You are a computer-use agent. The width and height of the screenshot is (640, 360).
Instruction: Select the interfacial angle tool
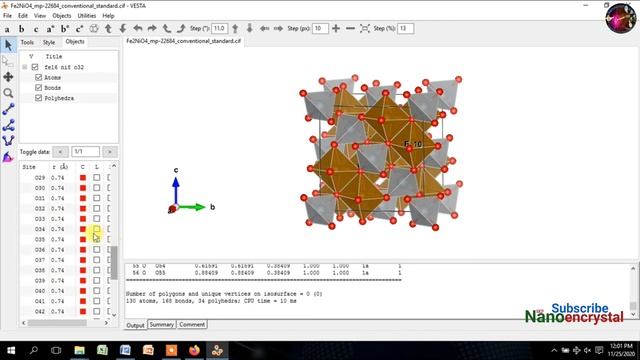tap(8, 157)
